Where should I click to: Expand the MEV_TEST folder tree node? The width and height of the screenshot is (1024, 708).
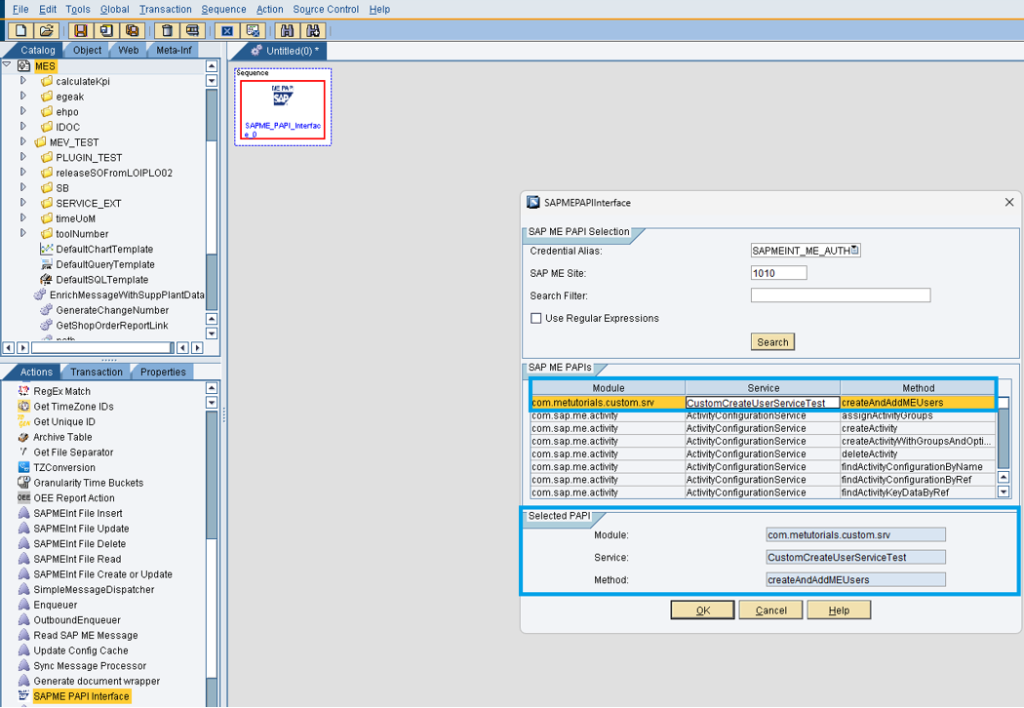(23, 142)
